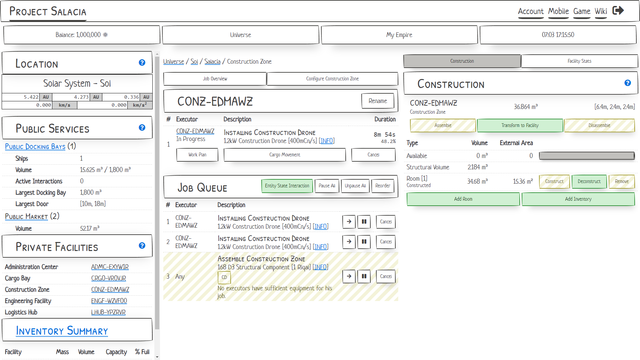This screenshot has height=360, width=640.
Task: Open the Configure Construction Zone tab
Action: (x=332, y=79)
